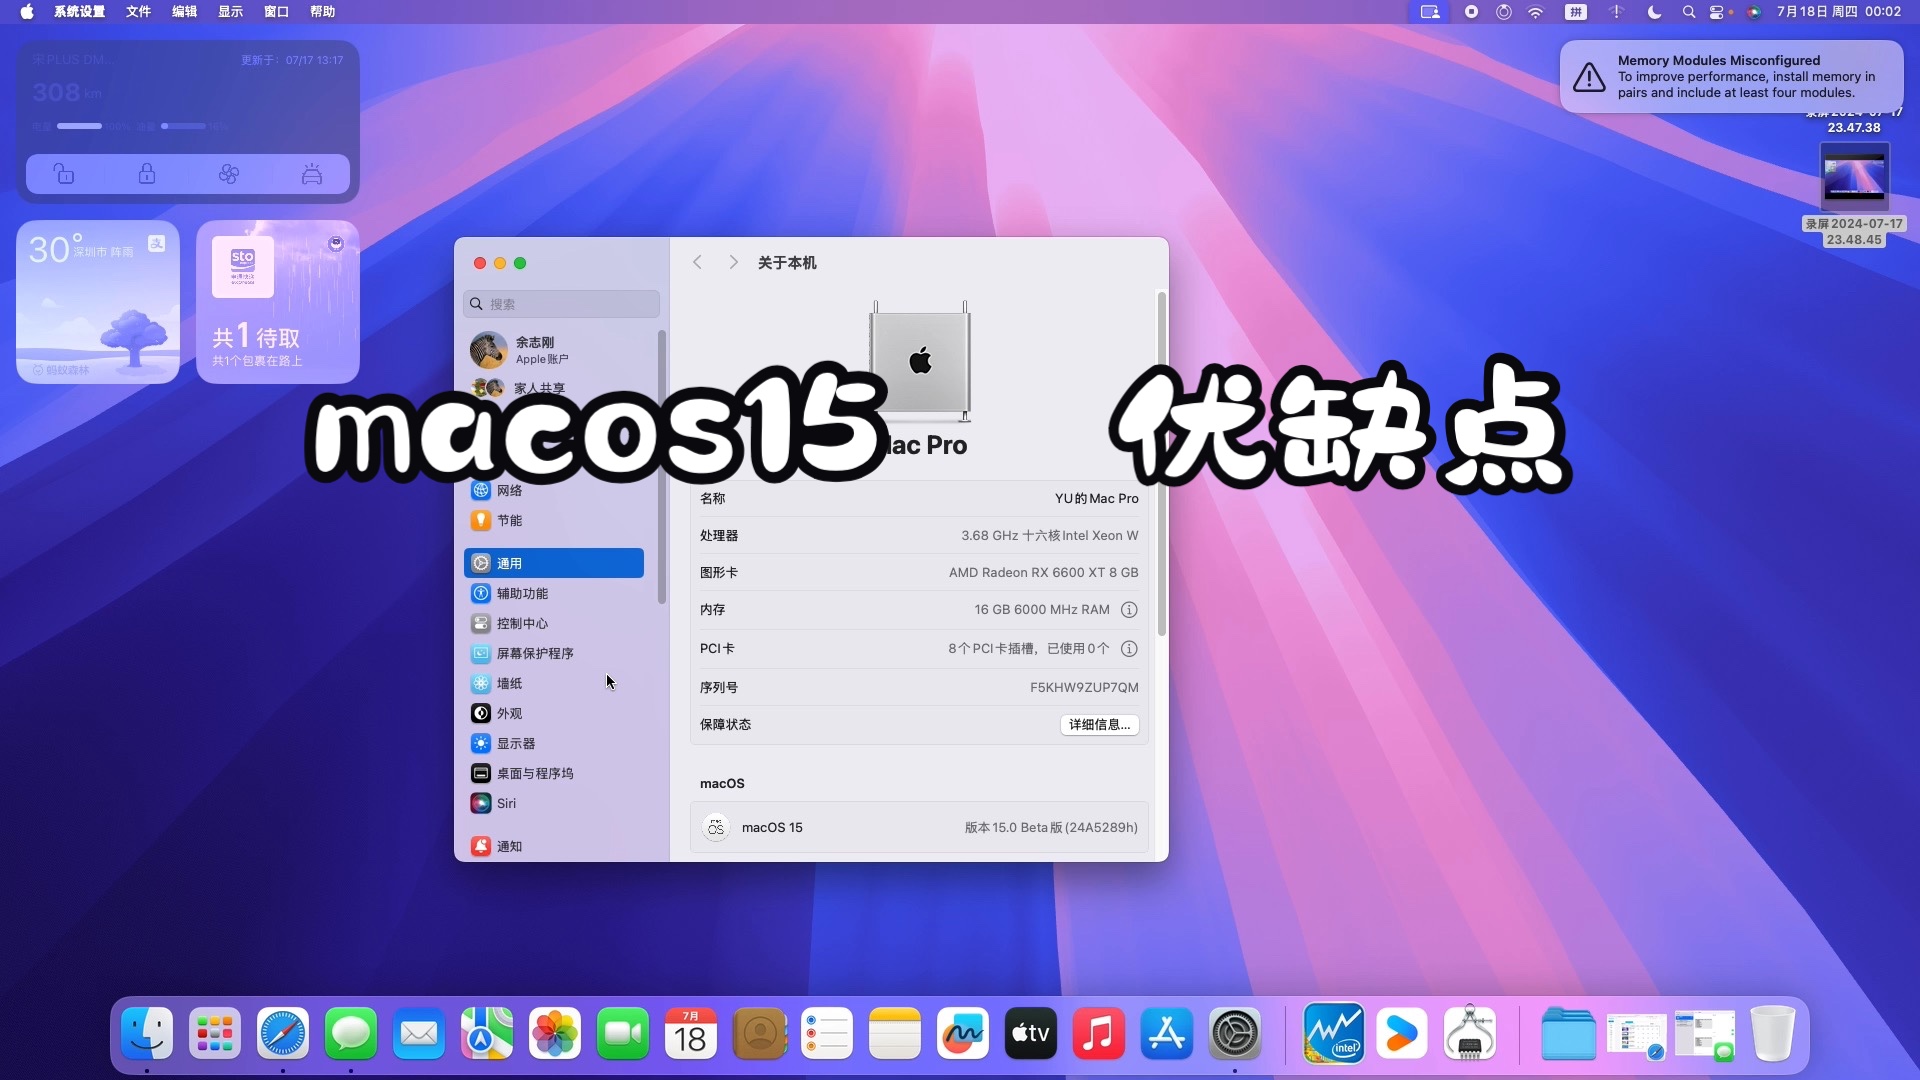The width and height of the screenshot is (1920, 1080).
Task: Open Memory Modules Misconfigured notification
Action: coord(1731,77)
